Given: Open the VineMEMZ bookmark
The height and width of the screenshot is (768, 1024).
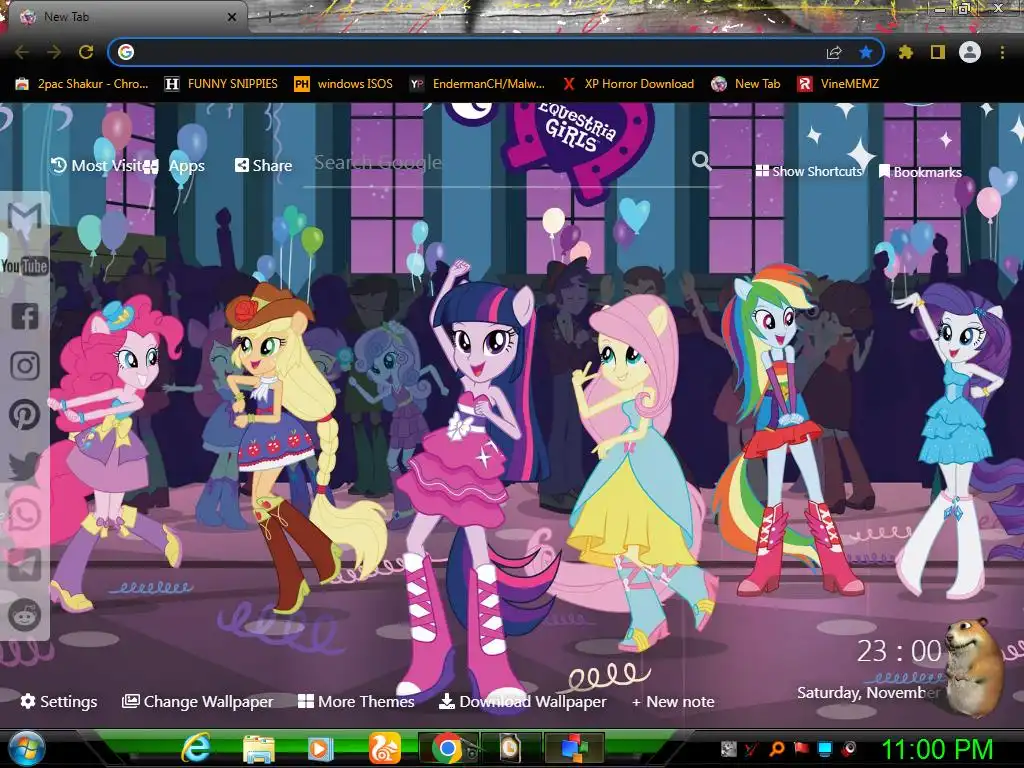Looking at the screenshot, I should point(839,84).
